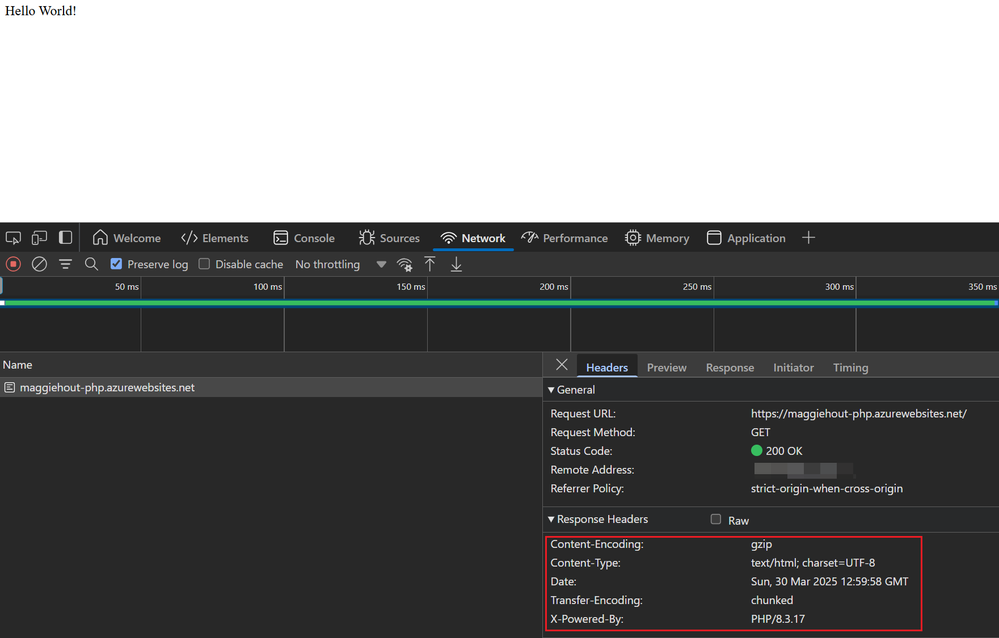Image resolution: width=999 pixels, height=638 pixels.
Task: Click the Hello World! page text
Action: tap(41, 11)
